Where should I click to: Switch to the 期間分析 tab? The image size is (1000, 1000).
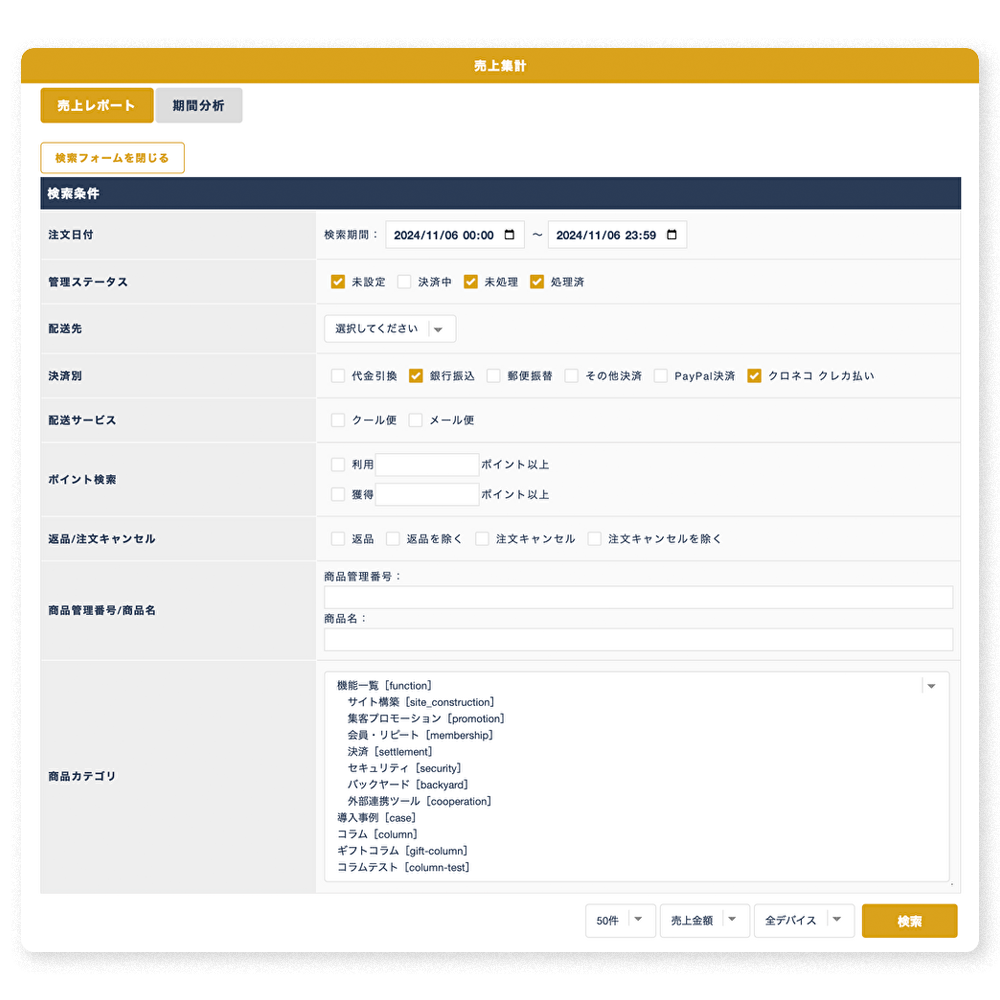[198, 106]
